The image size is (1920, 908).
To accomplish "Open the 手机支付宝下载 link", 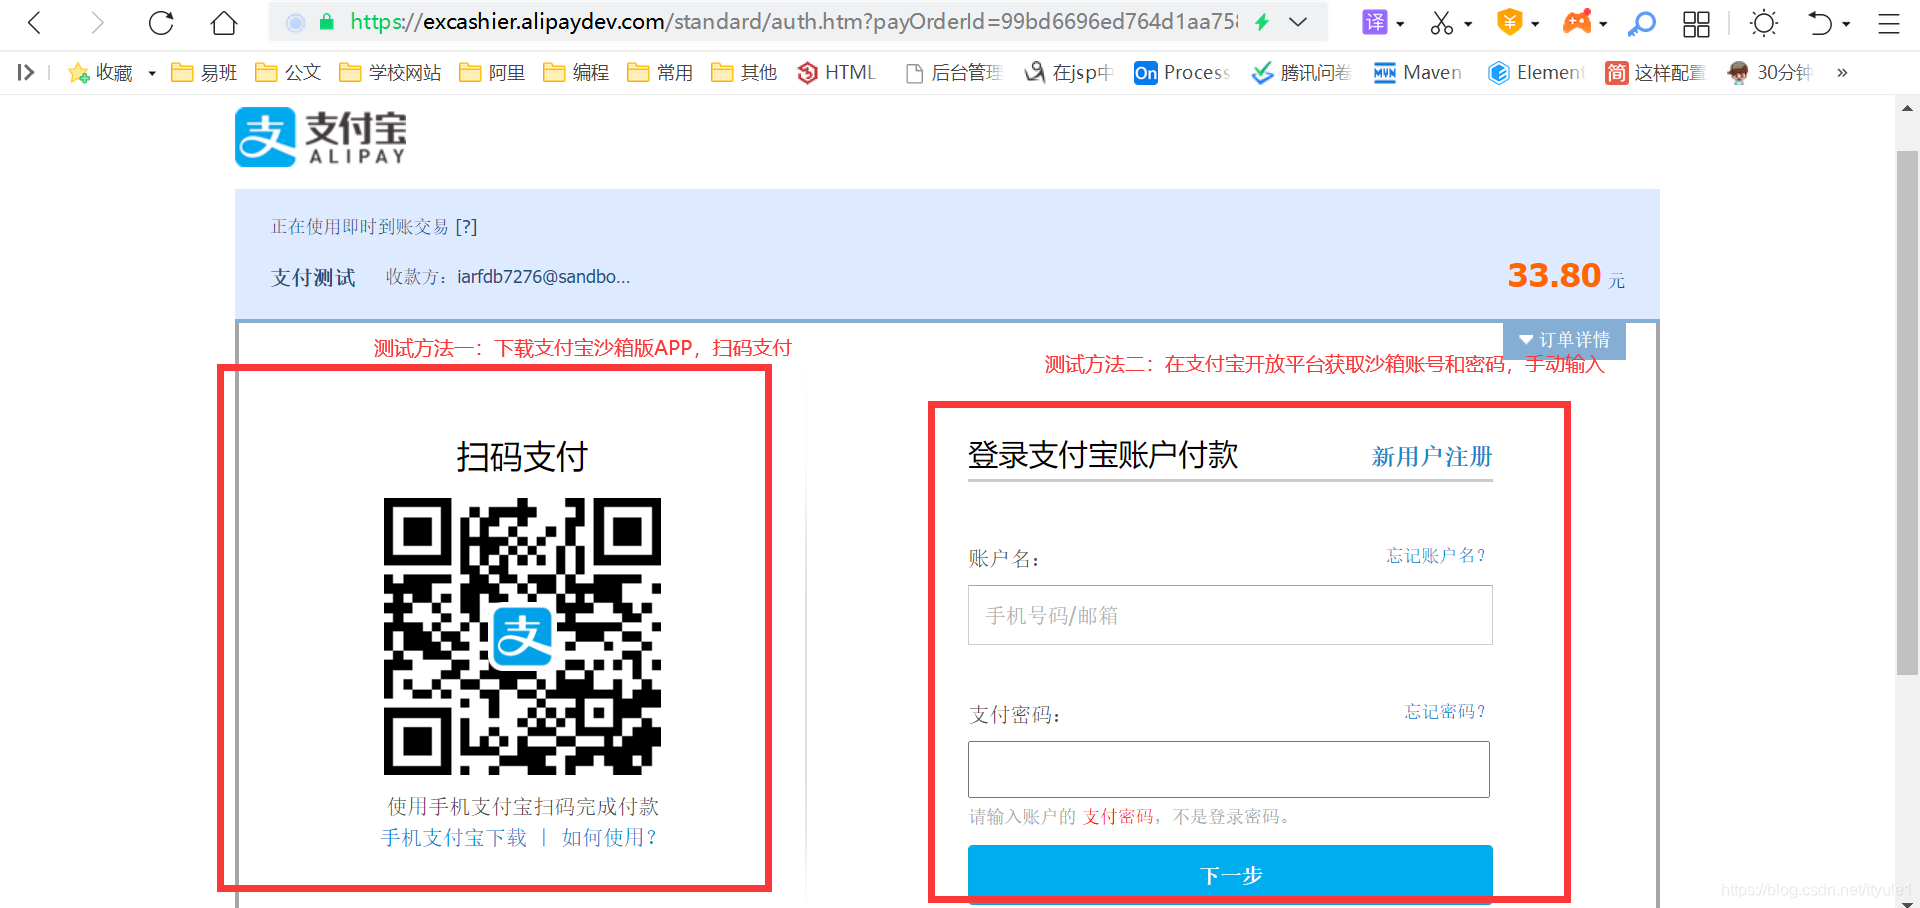I will [454, 837].
